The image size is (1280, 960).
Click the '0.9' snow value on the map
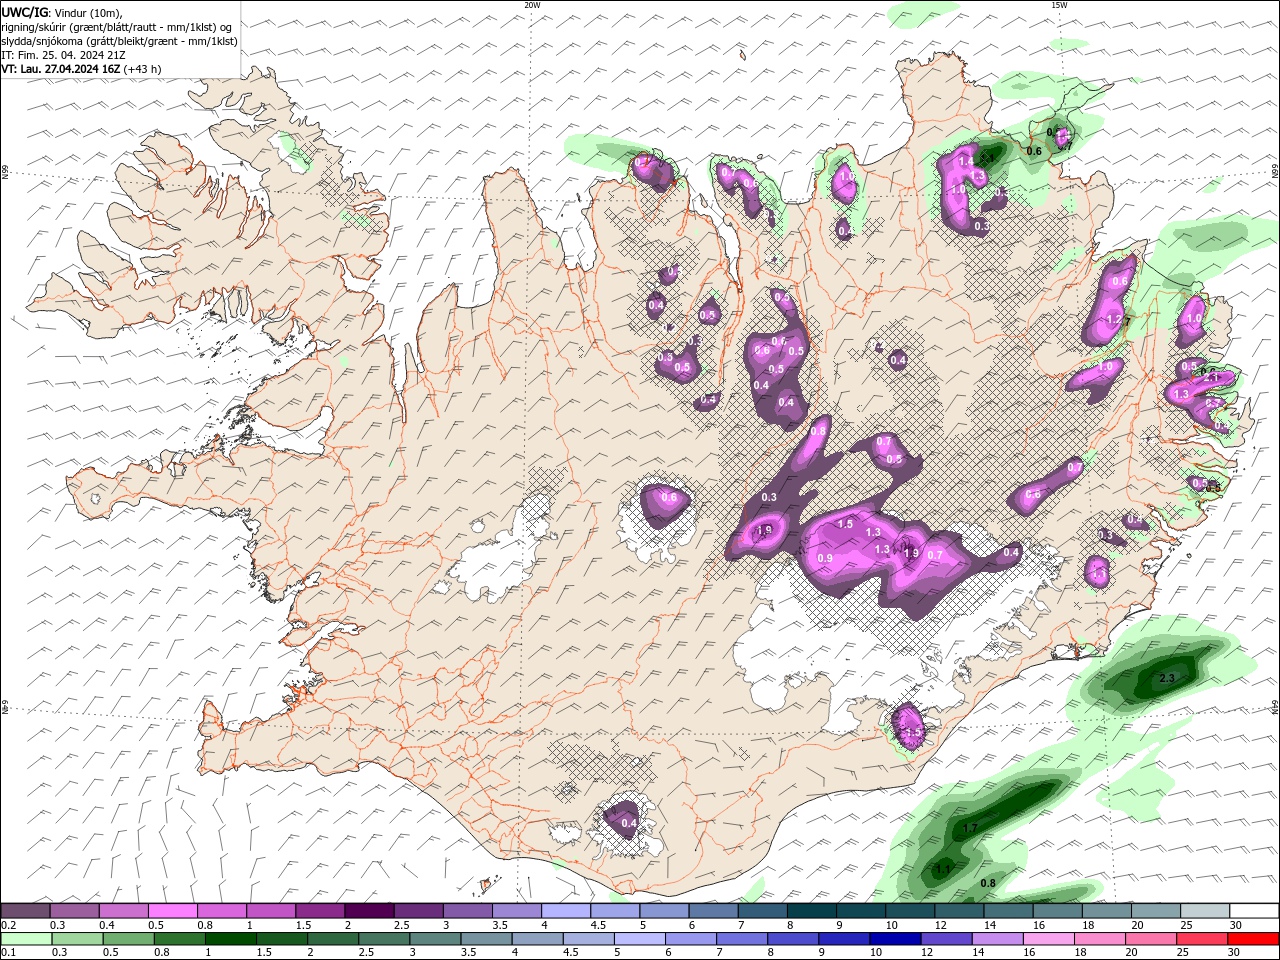coord(825,558)
